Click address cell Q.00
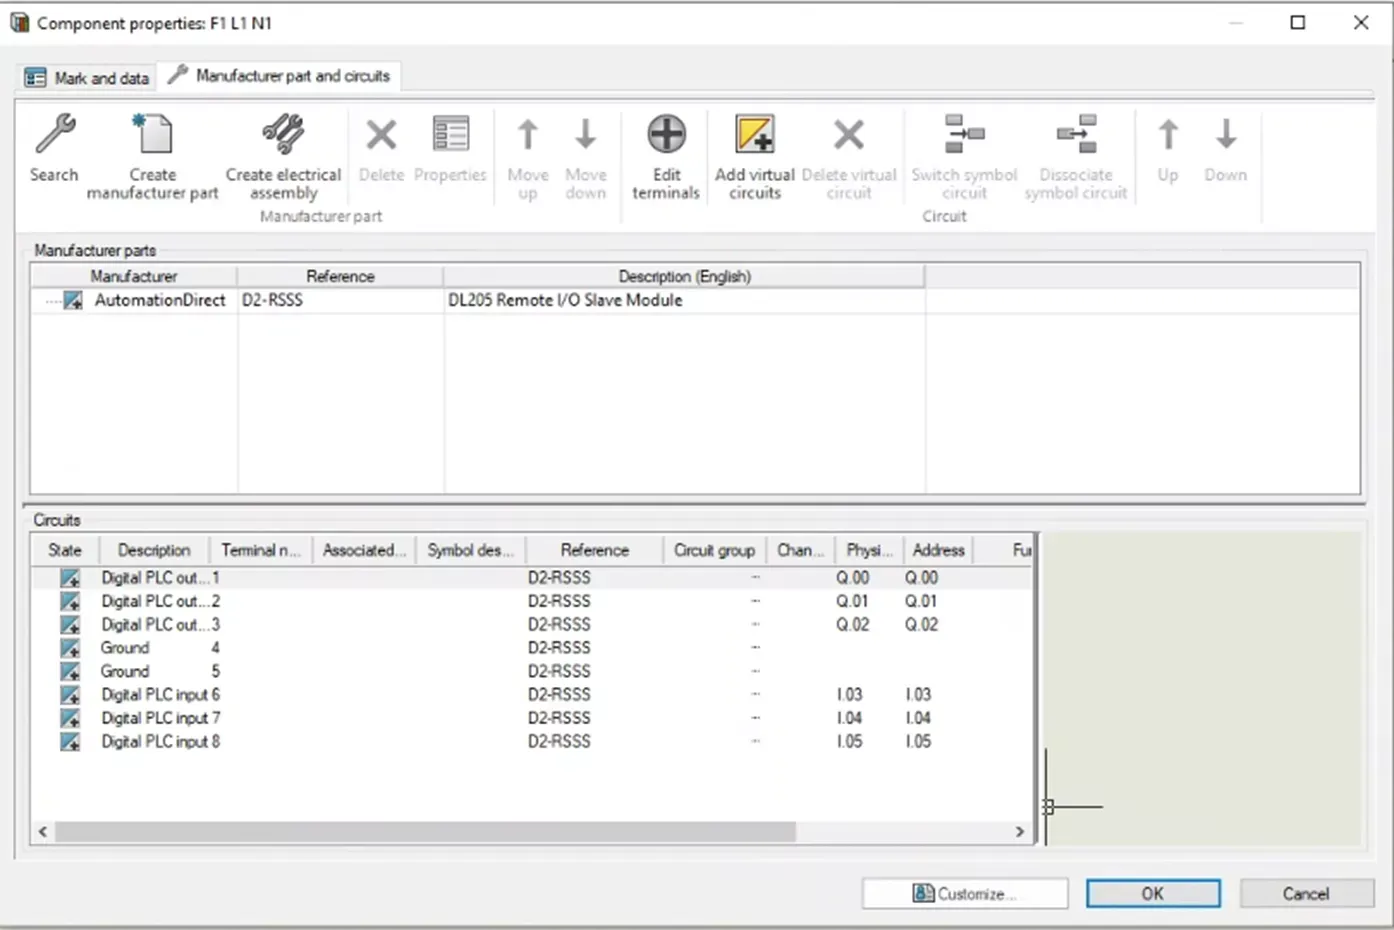 coord(921,578)
